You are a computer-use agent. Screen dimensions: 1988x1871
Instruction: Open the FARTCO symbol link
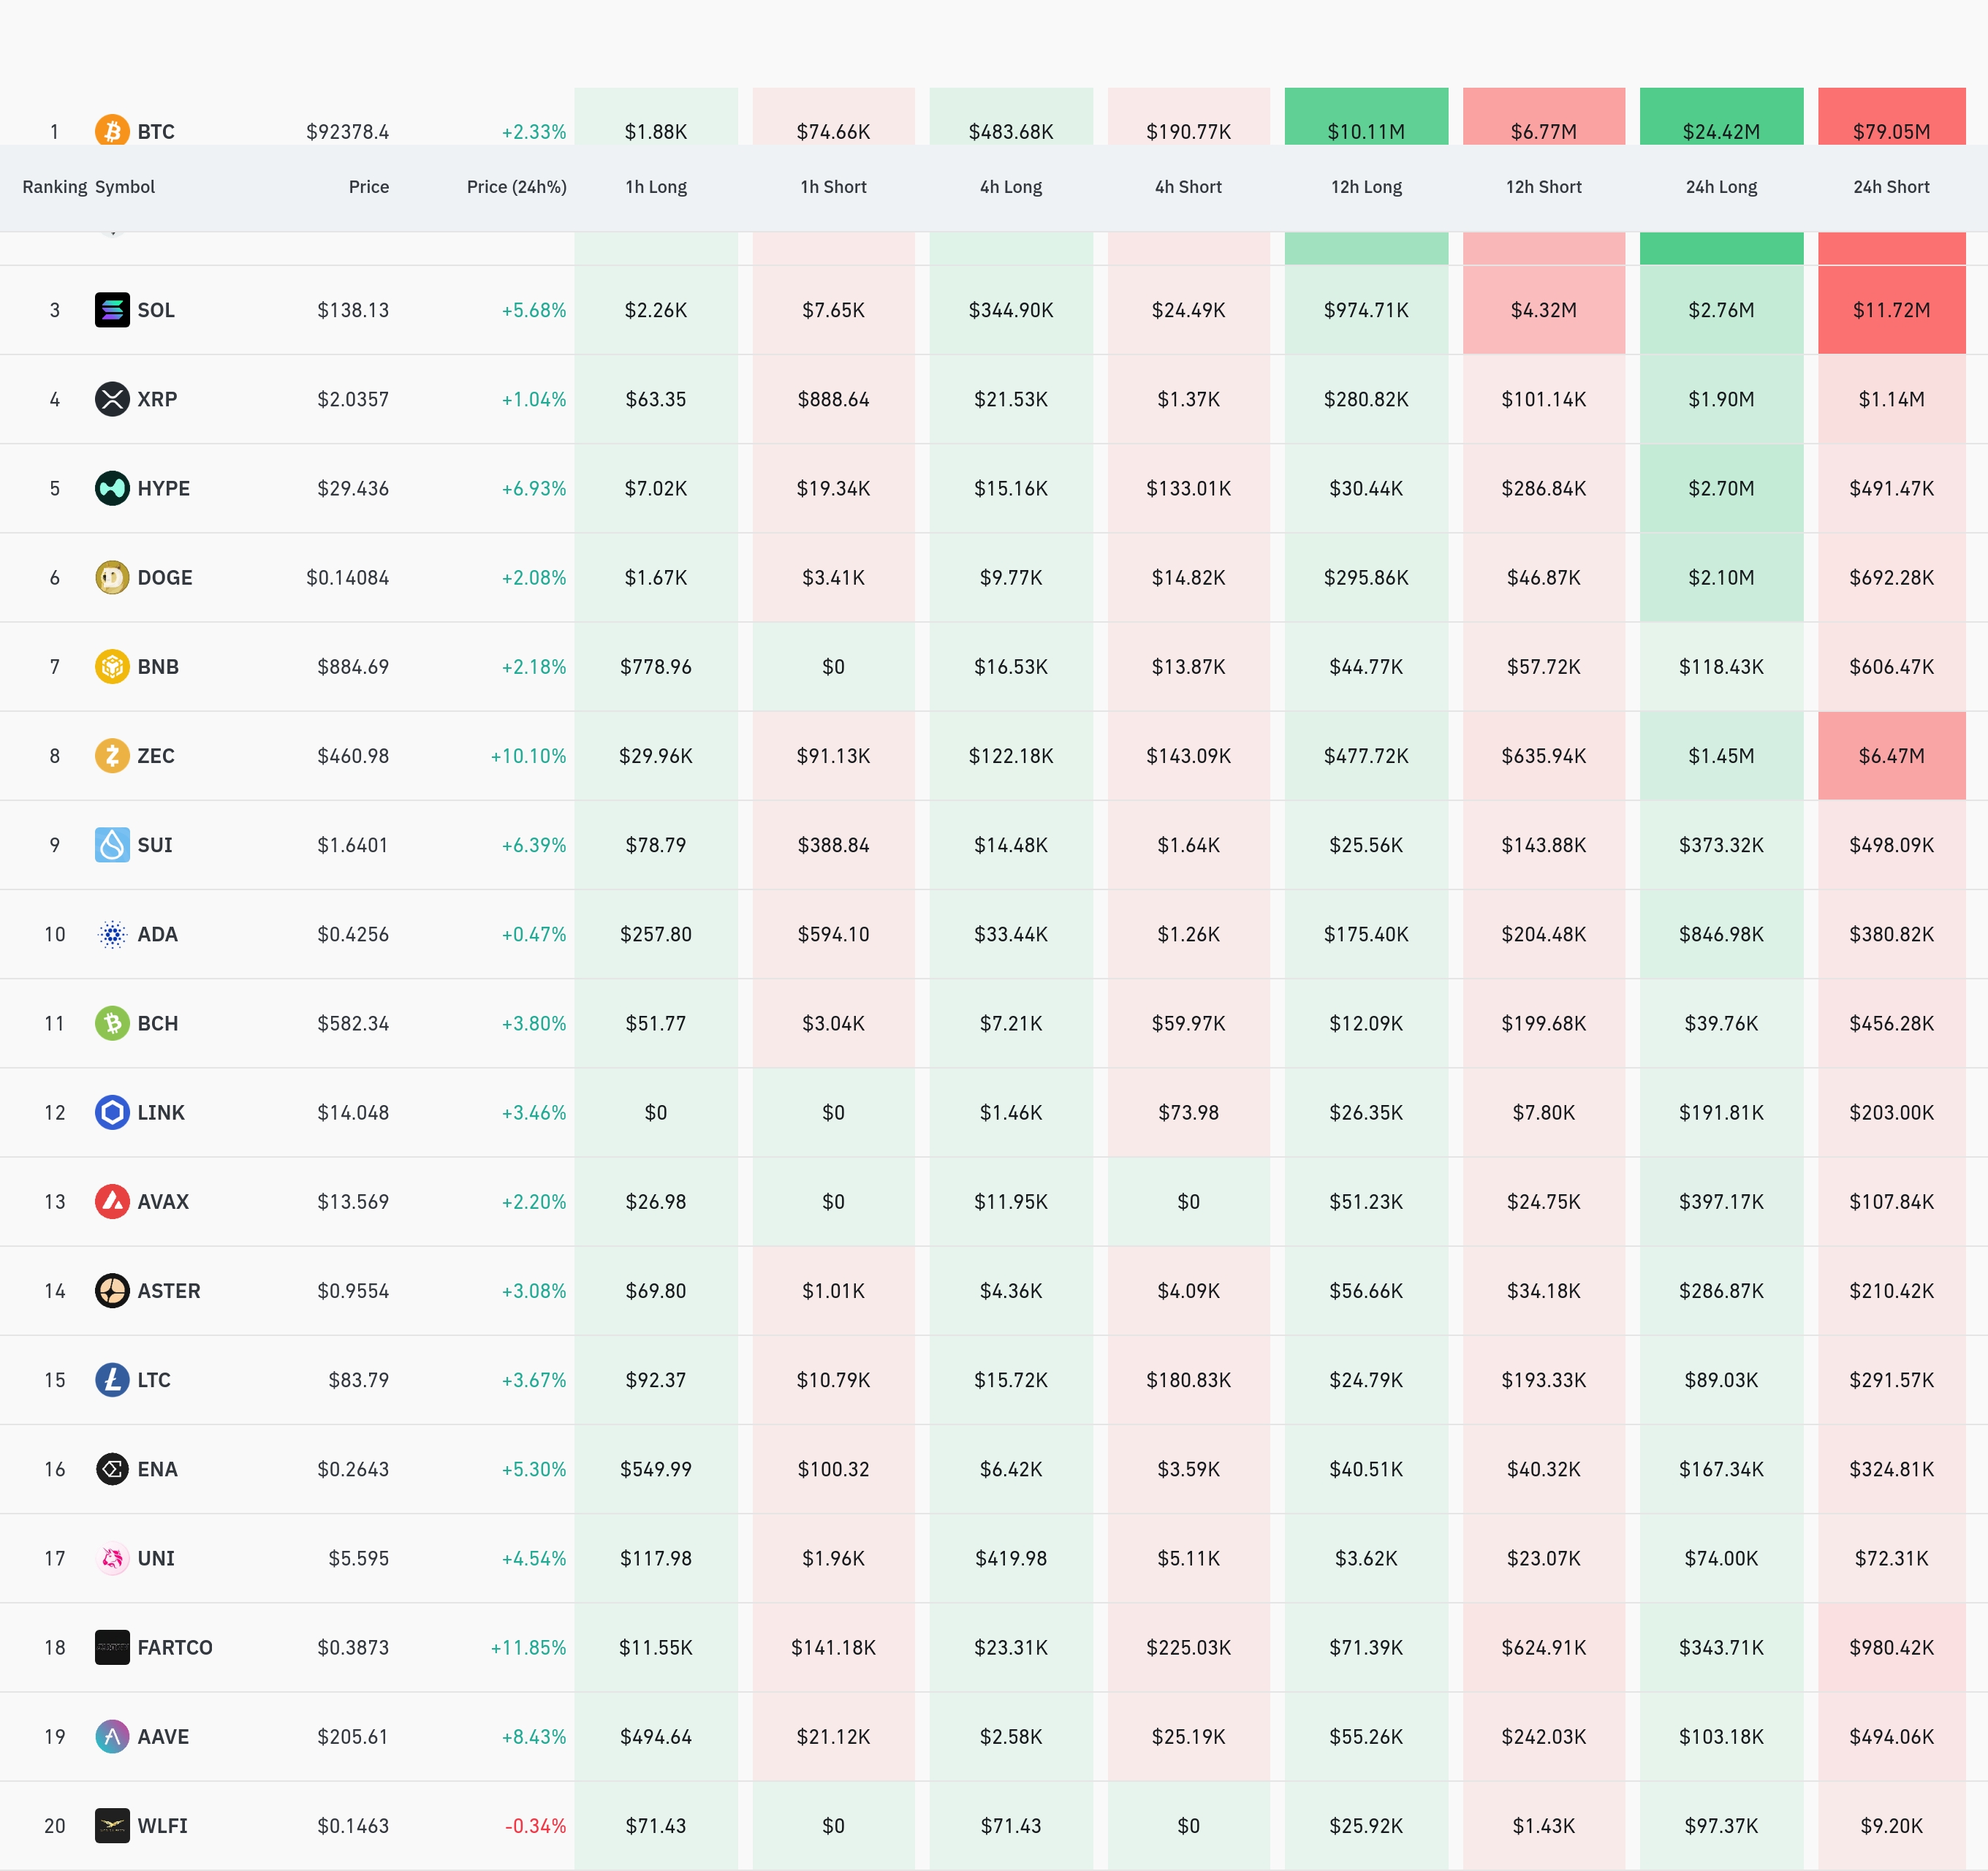(x=175, y=1647)
